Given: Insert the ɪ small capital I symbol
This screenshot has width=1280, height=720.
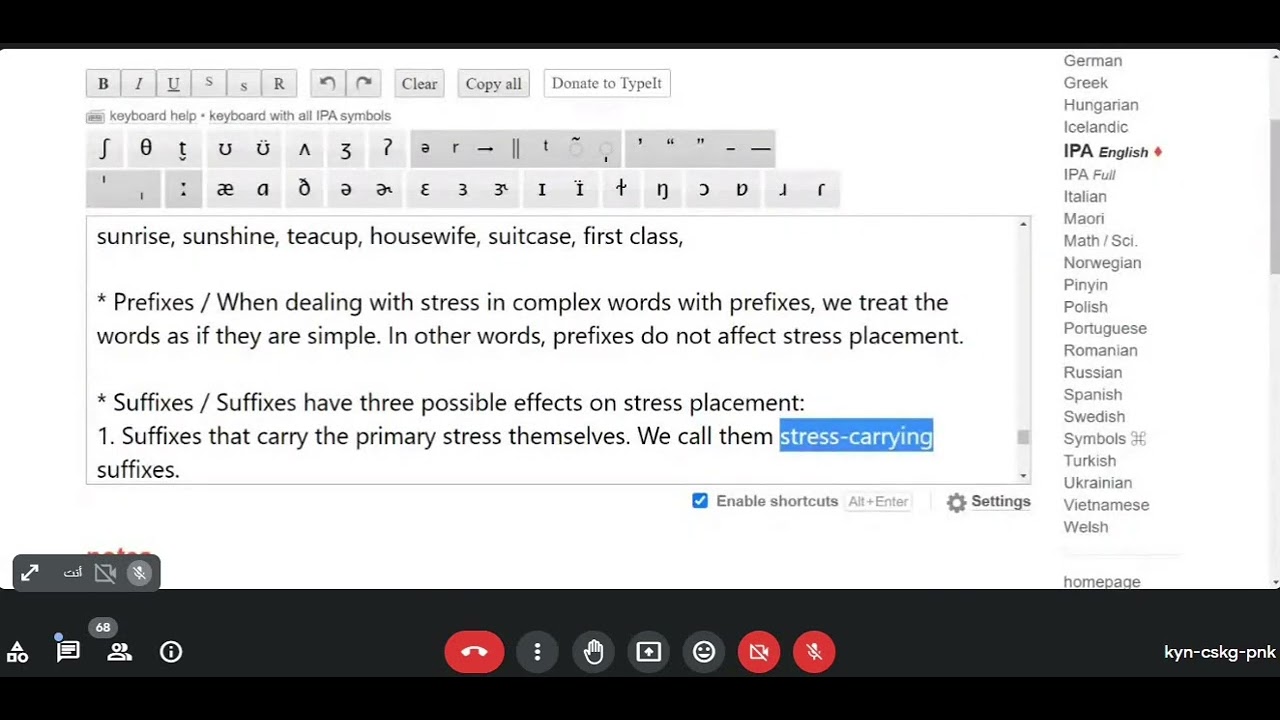Looking at the screenshot, I should click(542, 189).
